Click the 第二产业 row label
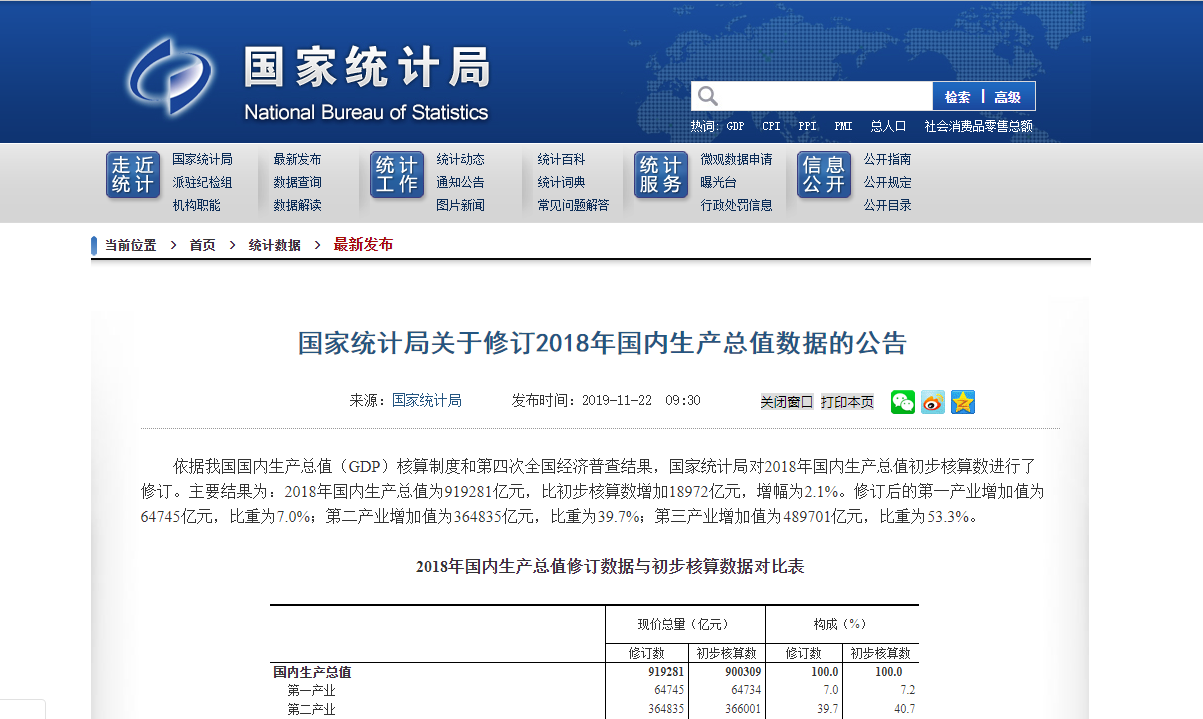This screenshot has width=1203, height=719. tap(311, 710)
